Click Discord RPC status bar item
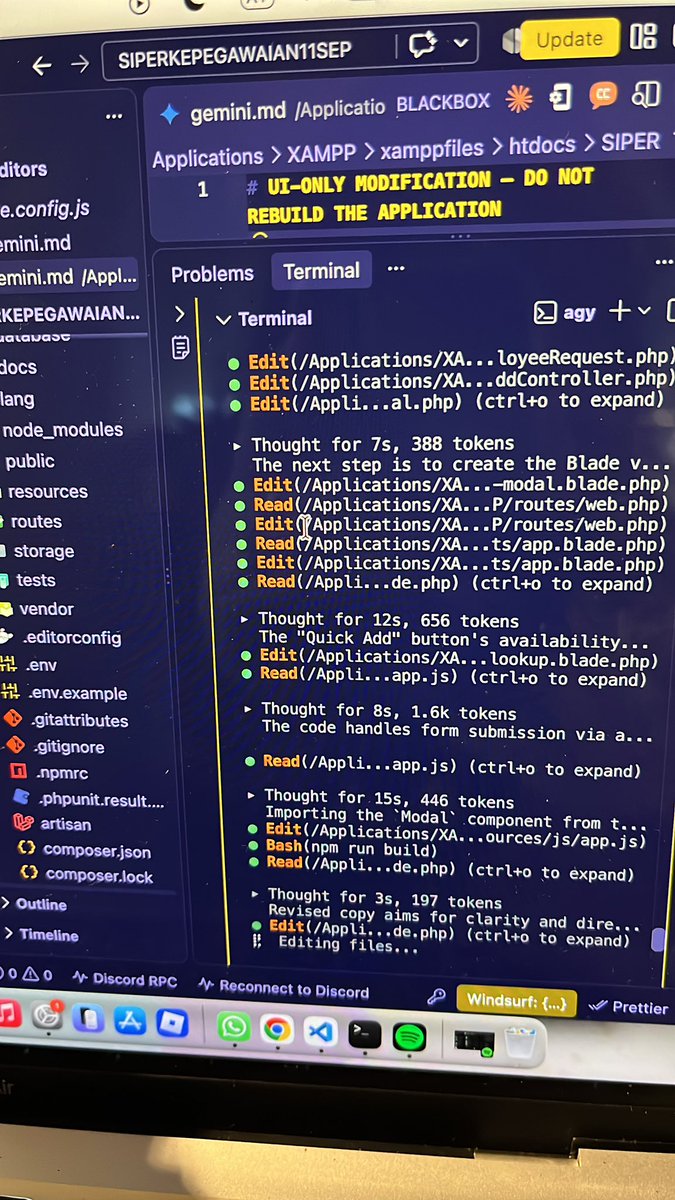675x1200 pixels. [123, 981]
